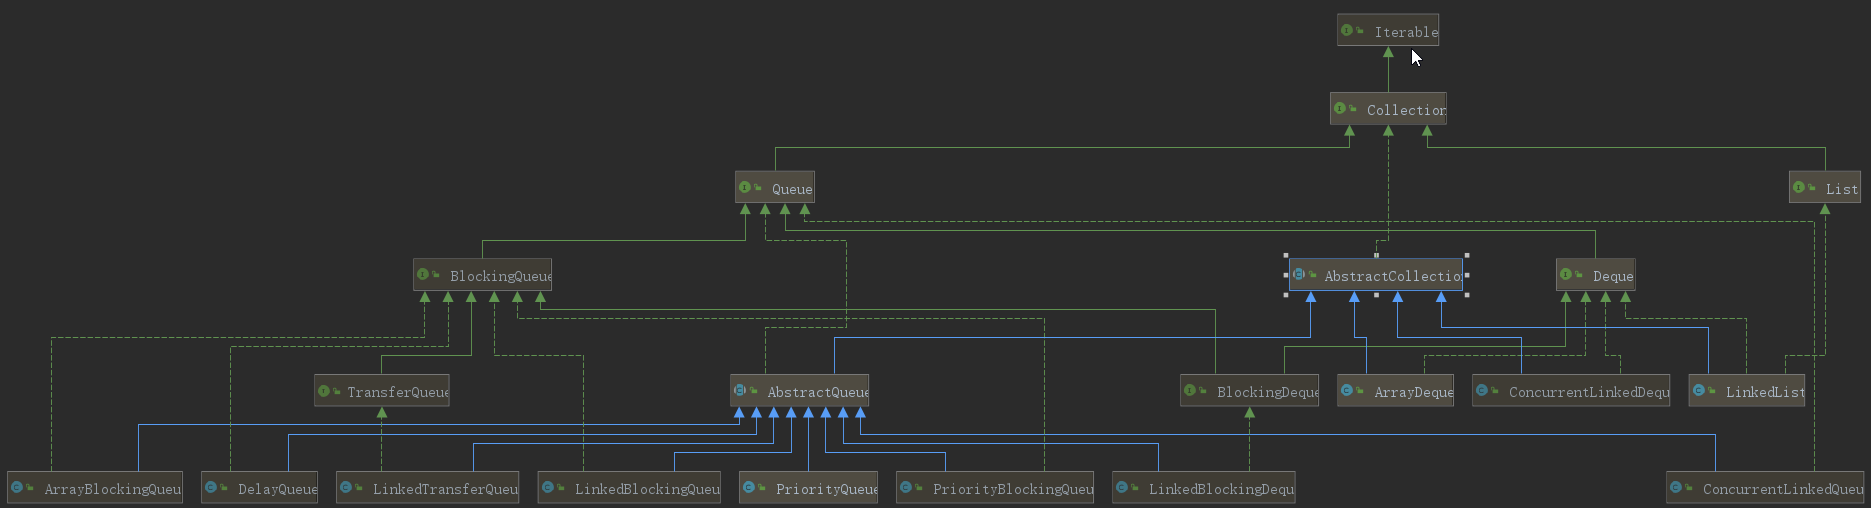This screenshot has width=1871, height=508.
Task: Click the class icon on LinkedList
Action: [1699, 390]
